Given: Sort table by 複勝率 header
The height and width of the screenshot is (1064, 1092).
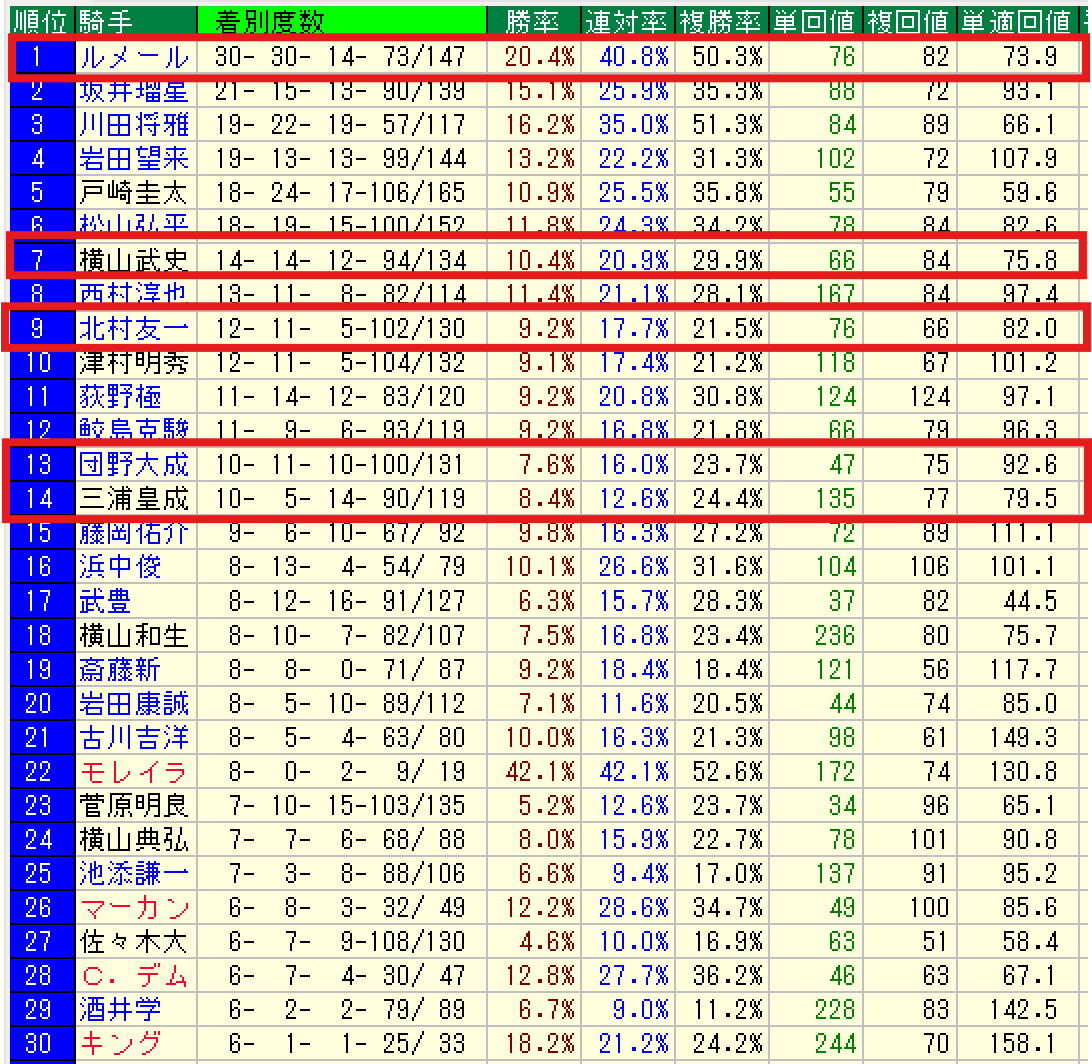Looking at the screenshot, I should pos(721,20).
